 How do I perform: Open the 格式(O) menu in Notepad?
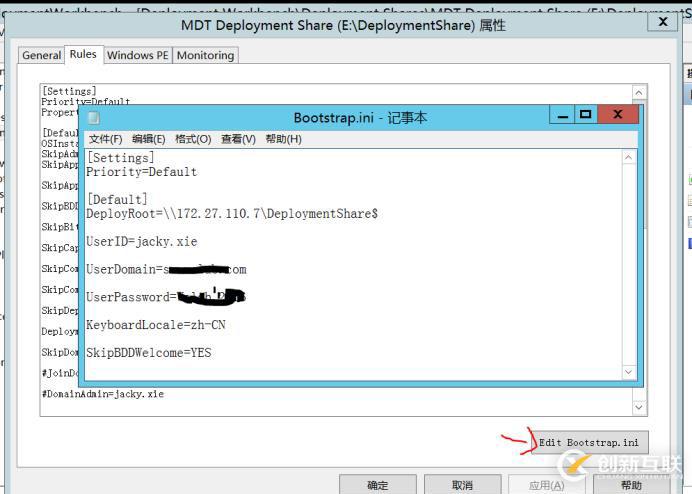point(193,139)
